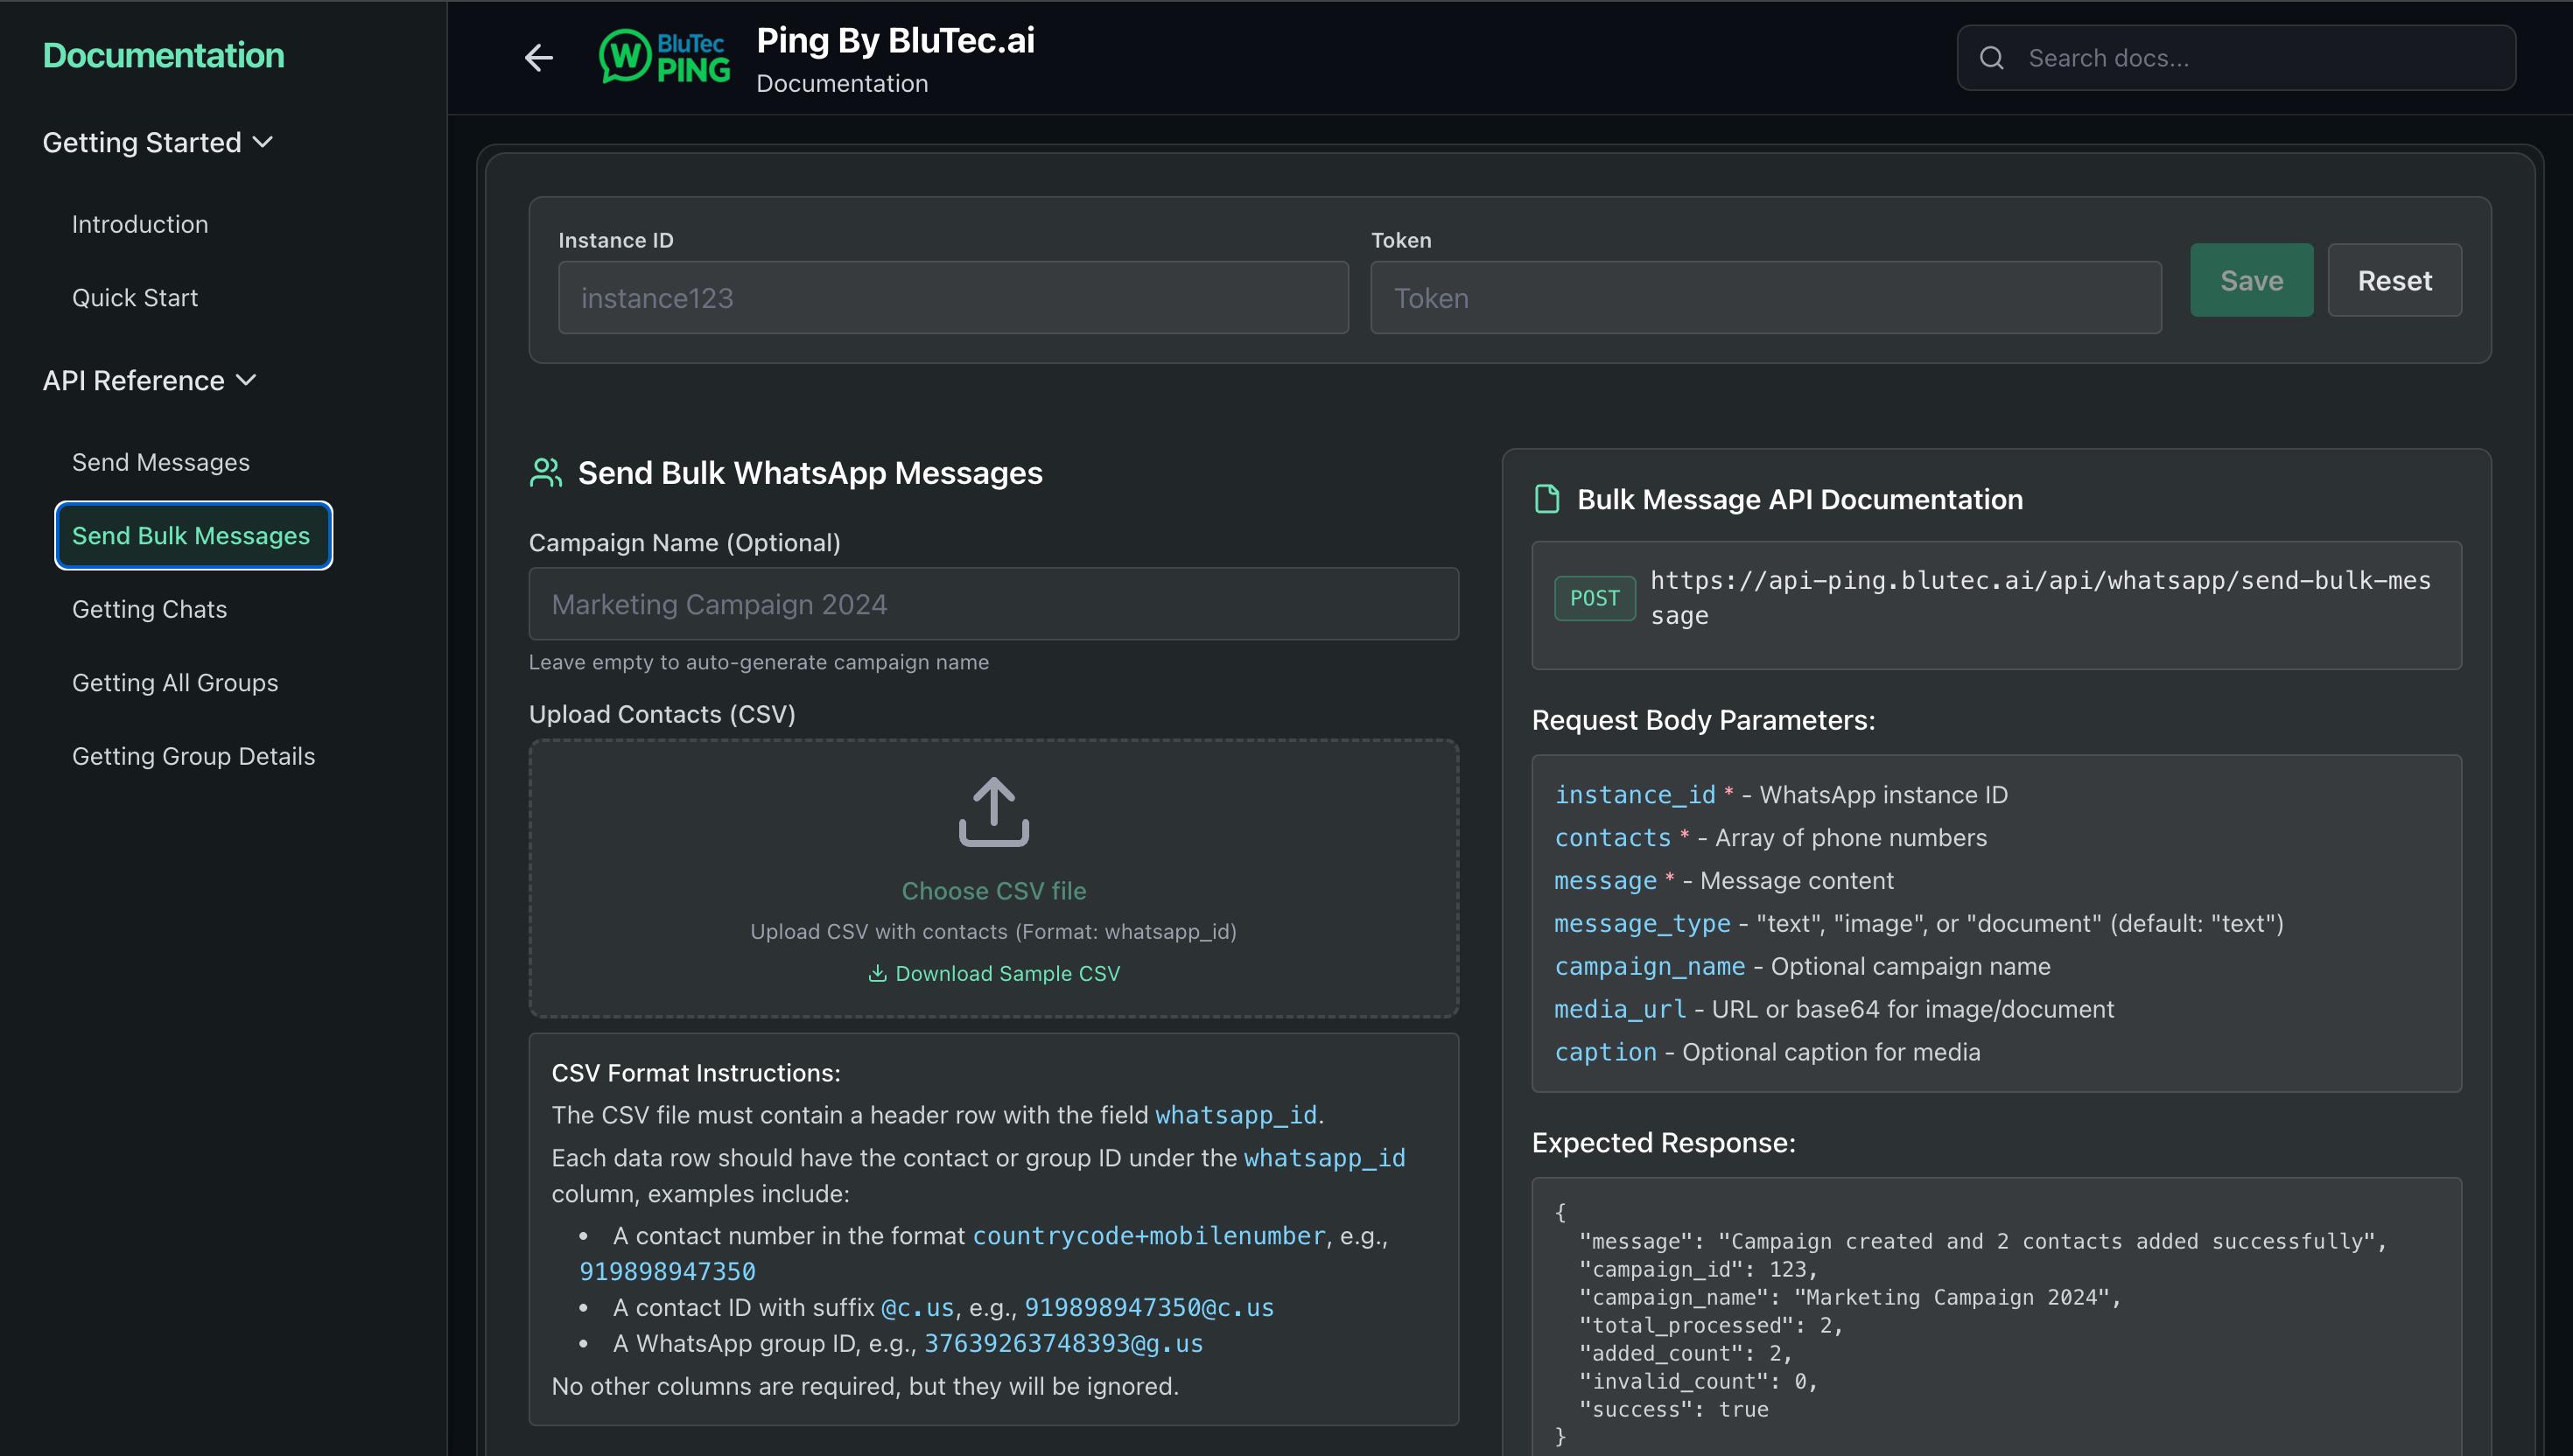Click the Campaign Name input field
Screen dimensions: 2573x1456
[x=992, y=603]
